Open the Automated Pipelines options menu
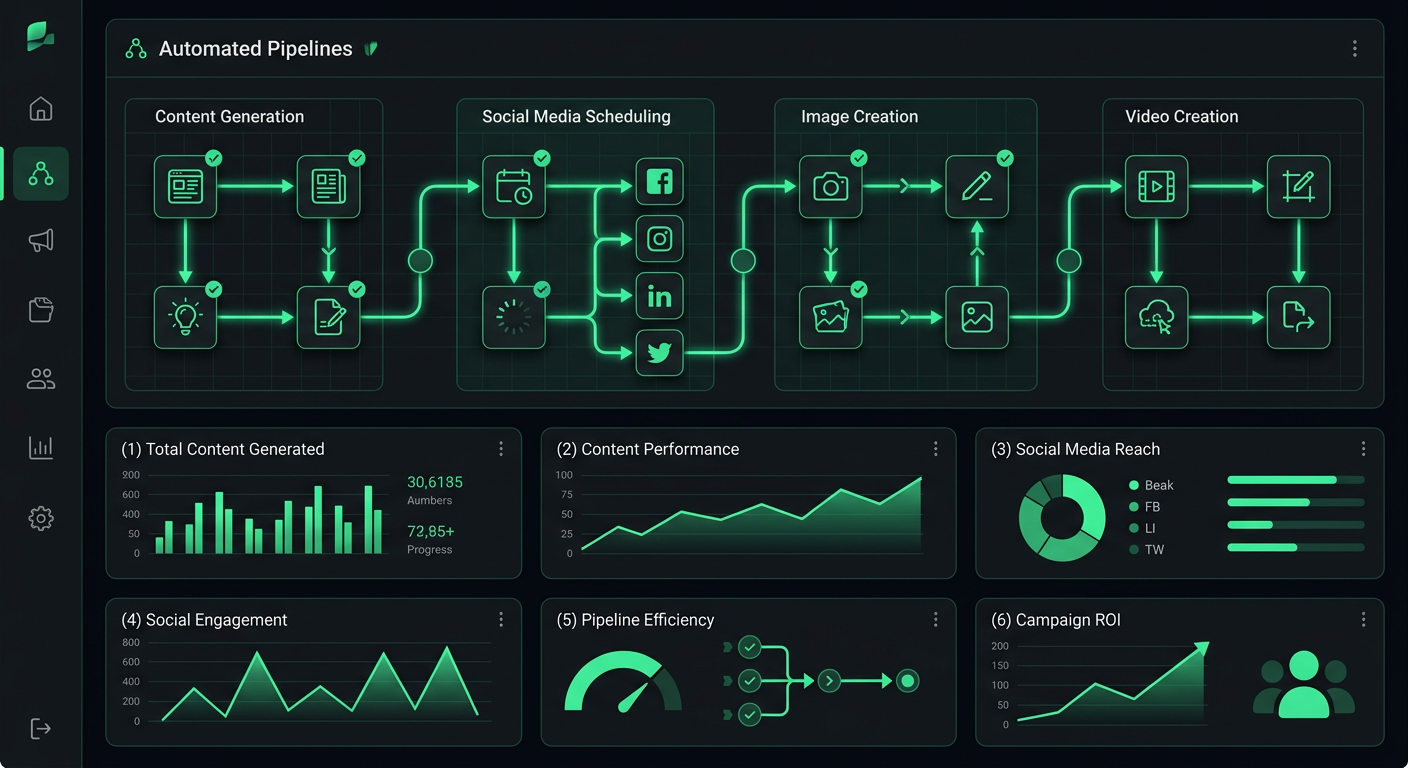Viewport: 1408px width, 768px height. click(1355, 47)
